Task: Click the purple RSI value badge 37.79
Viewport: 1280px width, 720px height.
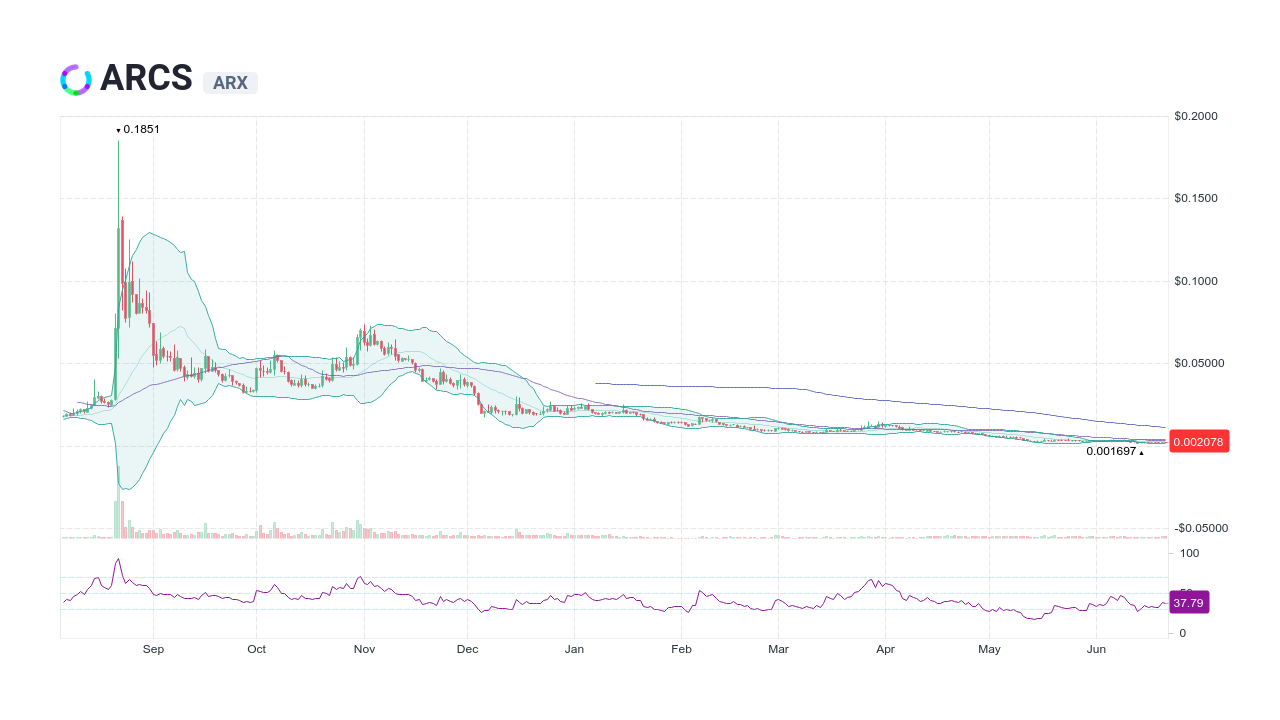Action: [x=1189, y=602]
